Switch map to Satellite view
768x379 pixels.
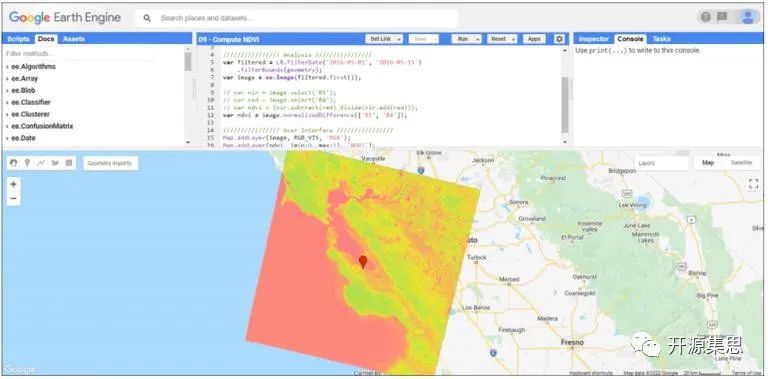coord(741,163)
